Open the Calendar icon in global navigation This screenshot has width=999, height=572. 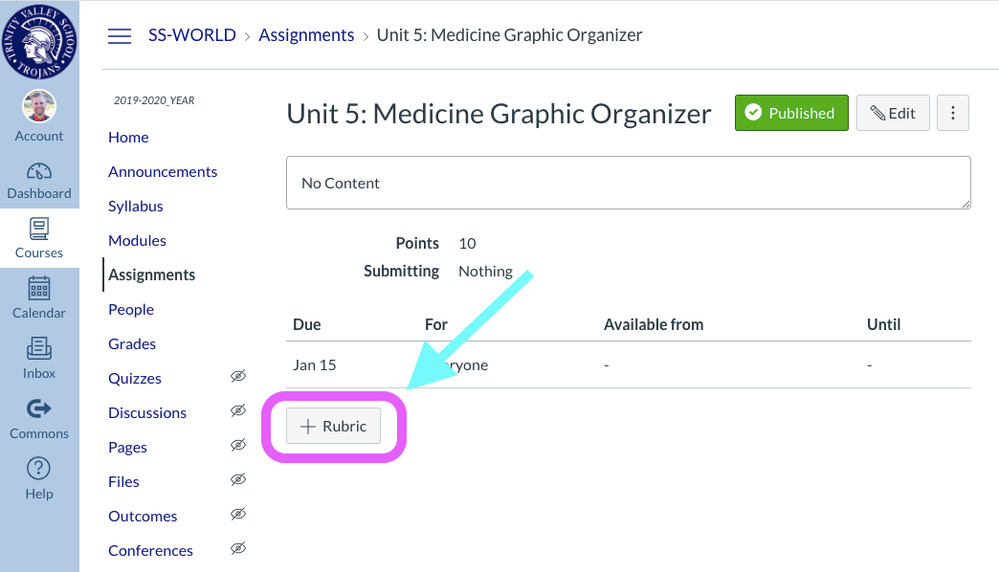[39, 289]
